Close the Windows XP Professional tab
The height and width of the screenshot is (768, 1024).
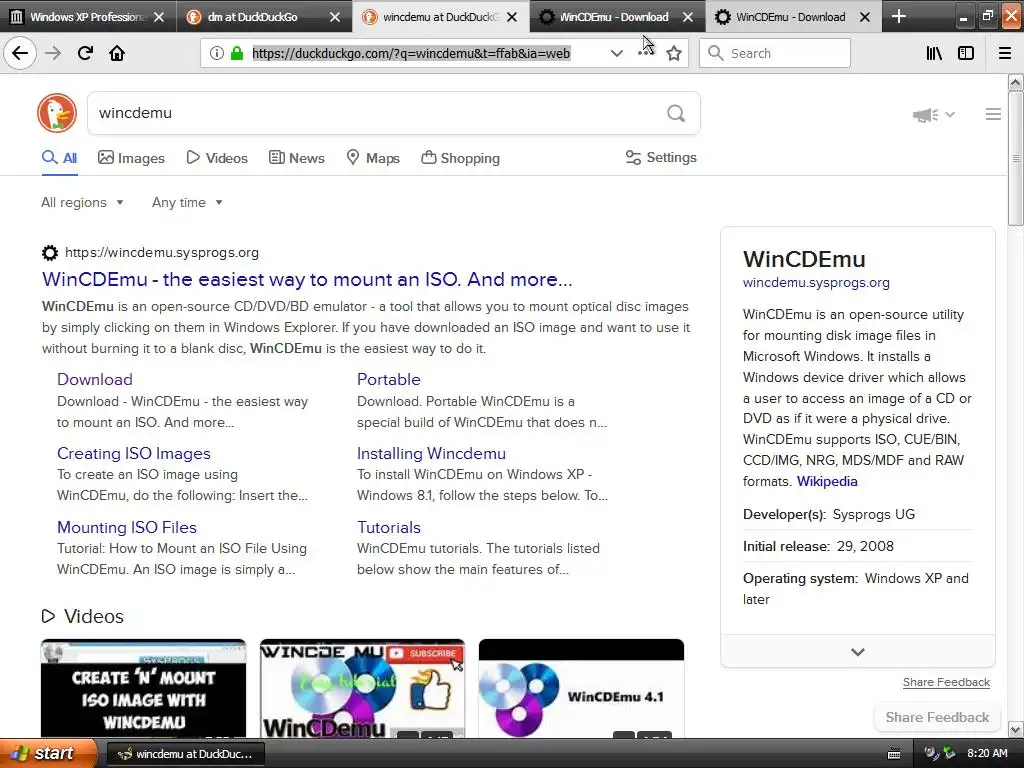point(159,17)
